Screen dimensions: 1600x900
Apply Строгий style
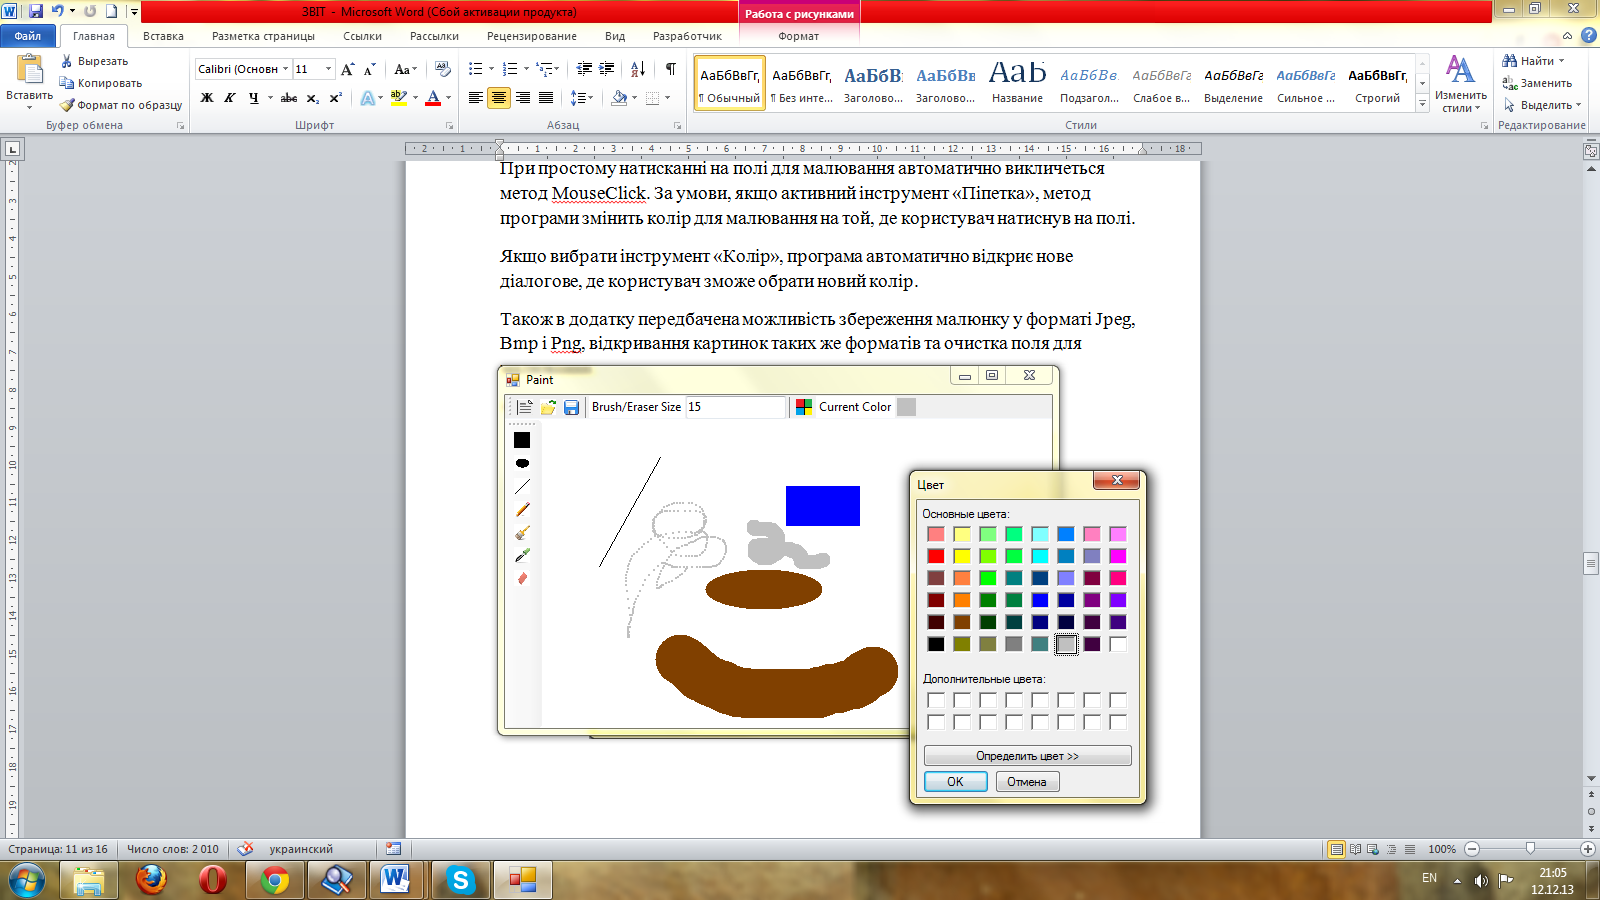[1377, 83]
